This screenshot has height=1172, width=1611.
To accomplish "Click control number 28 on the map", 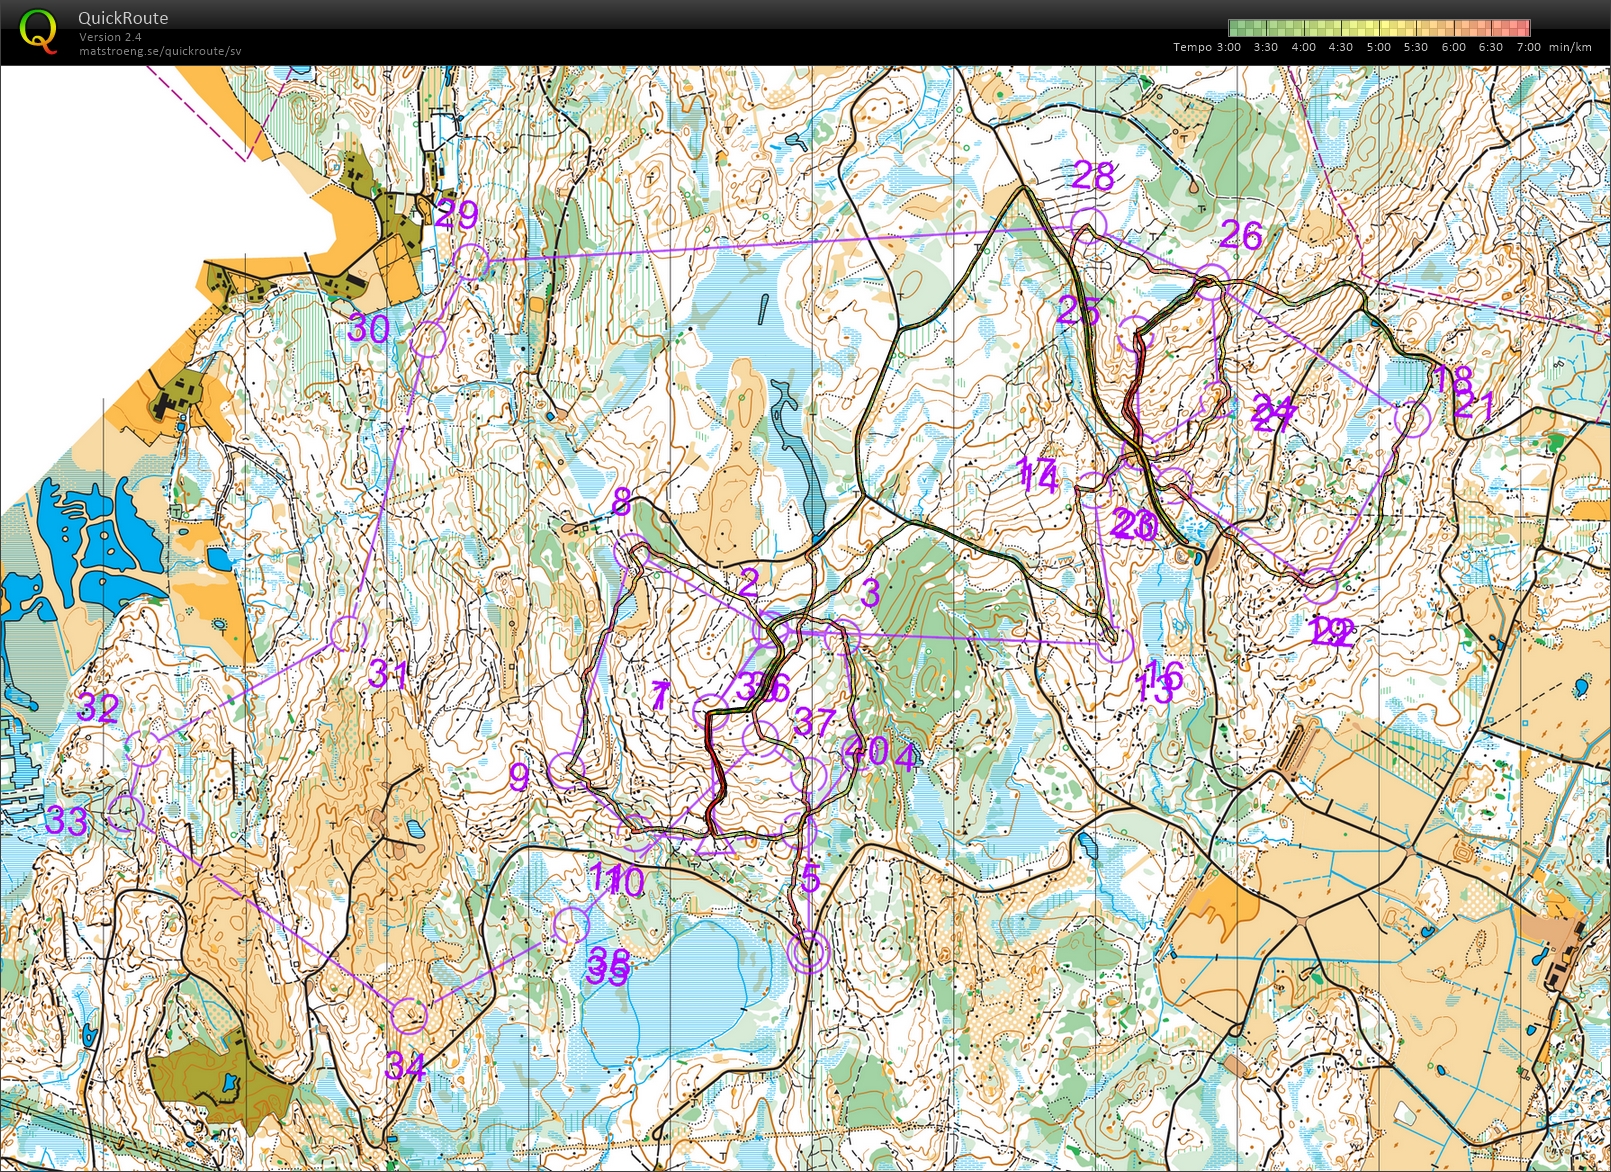I will click(x=1093, y=176).
